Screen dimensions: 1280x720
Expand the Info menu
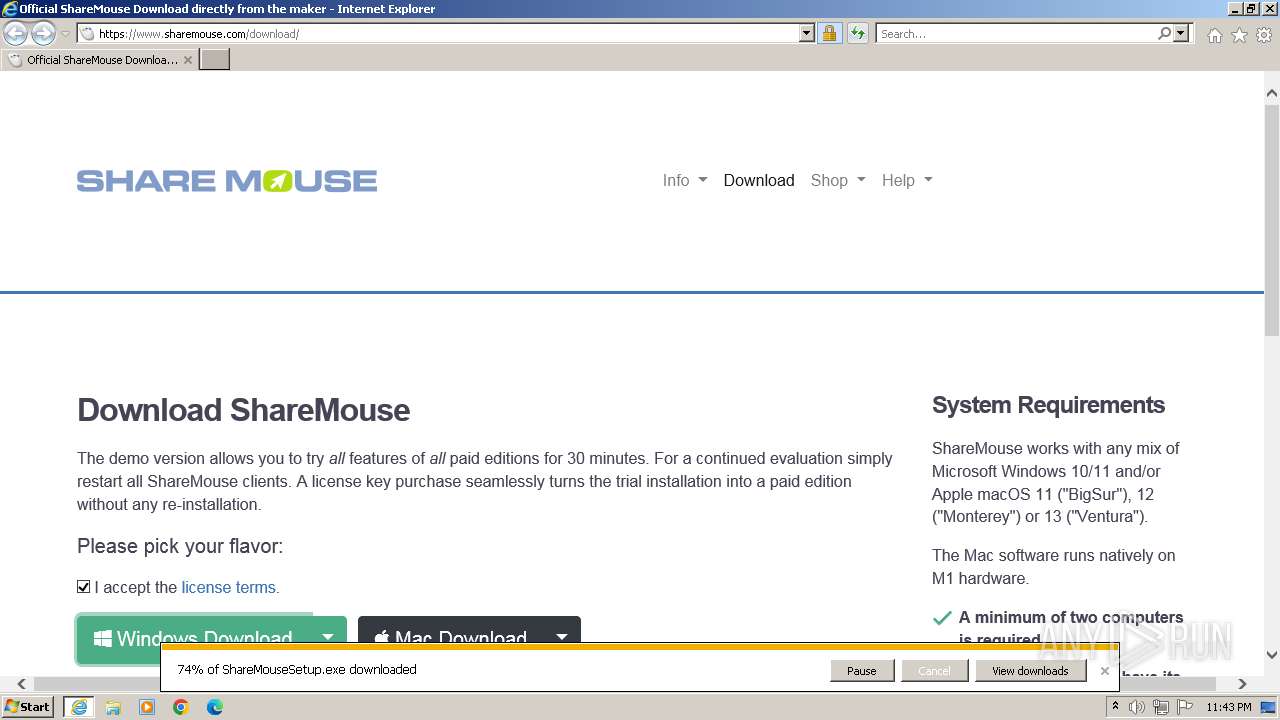point(684,180)
